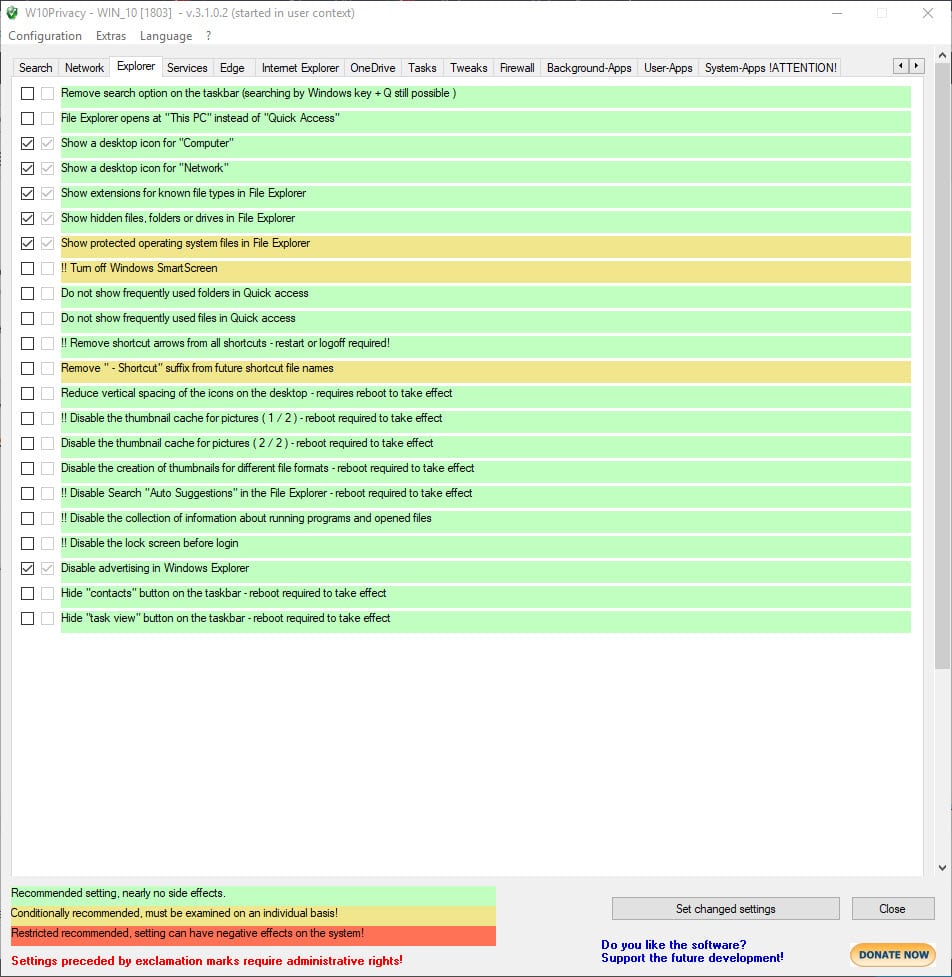
Task: Go to the Firewall tab
Action: point(517,68)
